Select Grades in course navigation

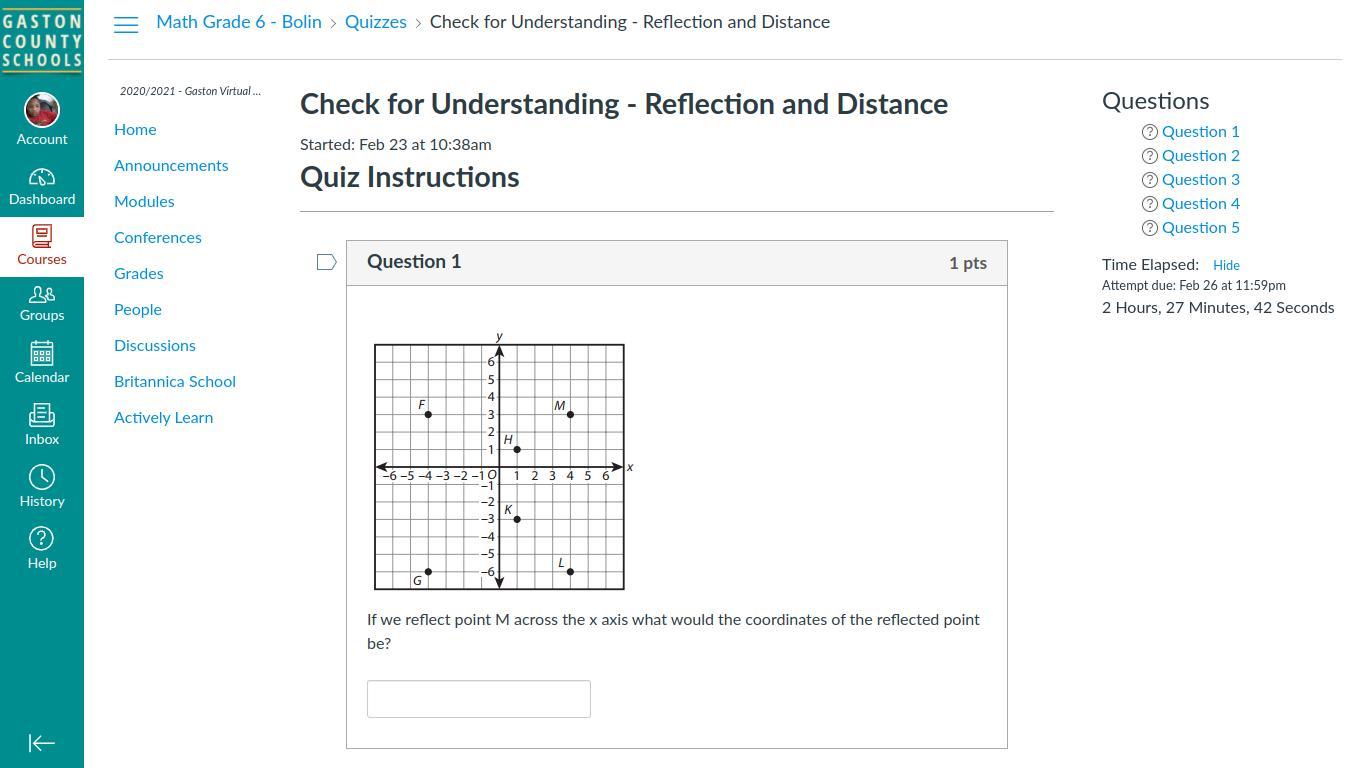coord(139,273)
